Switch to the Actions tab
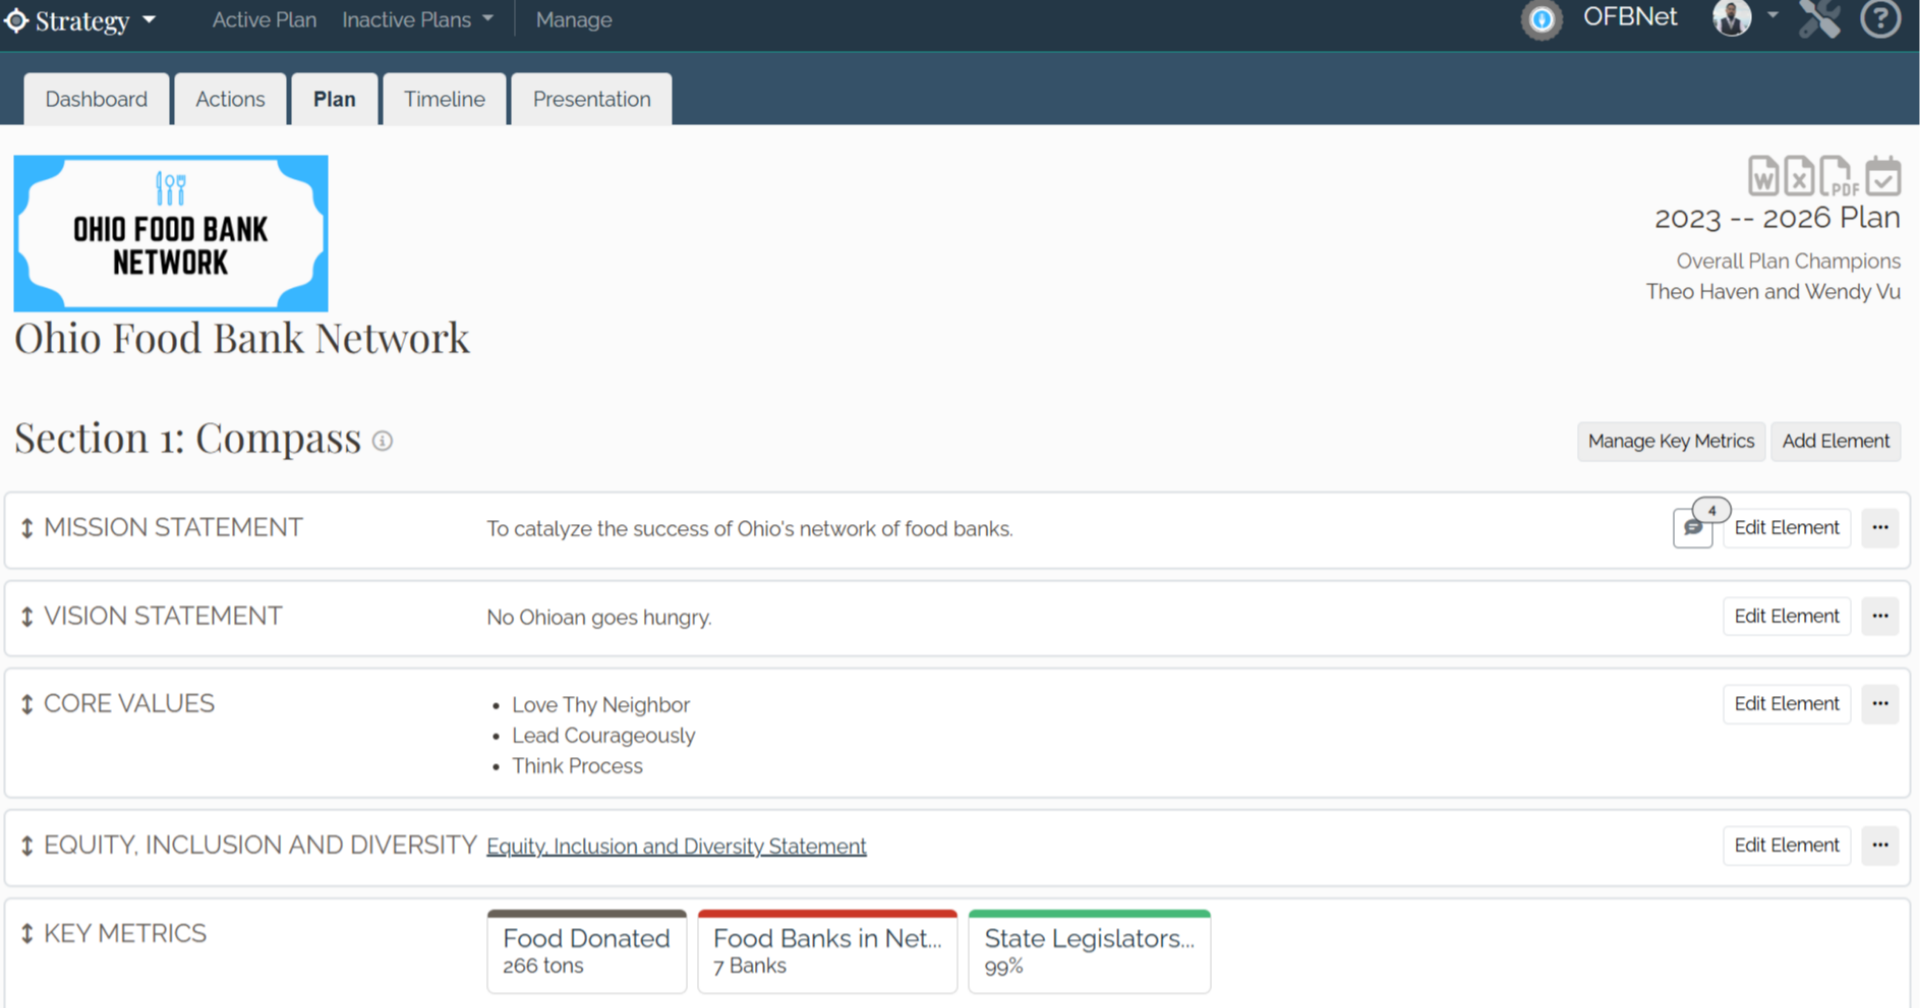Screen dimensions: 1920x1008 pos(230,99)
